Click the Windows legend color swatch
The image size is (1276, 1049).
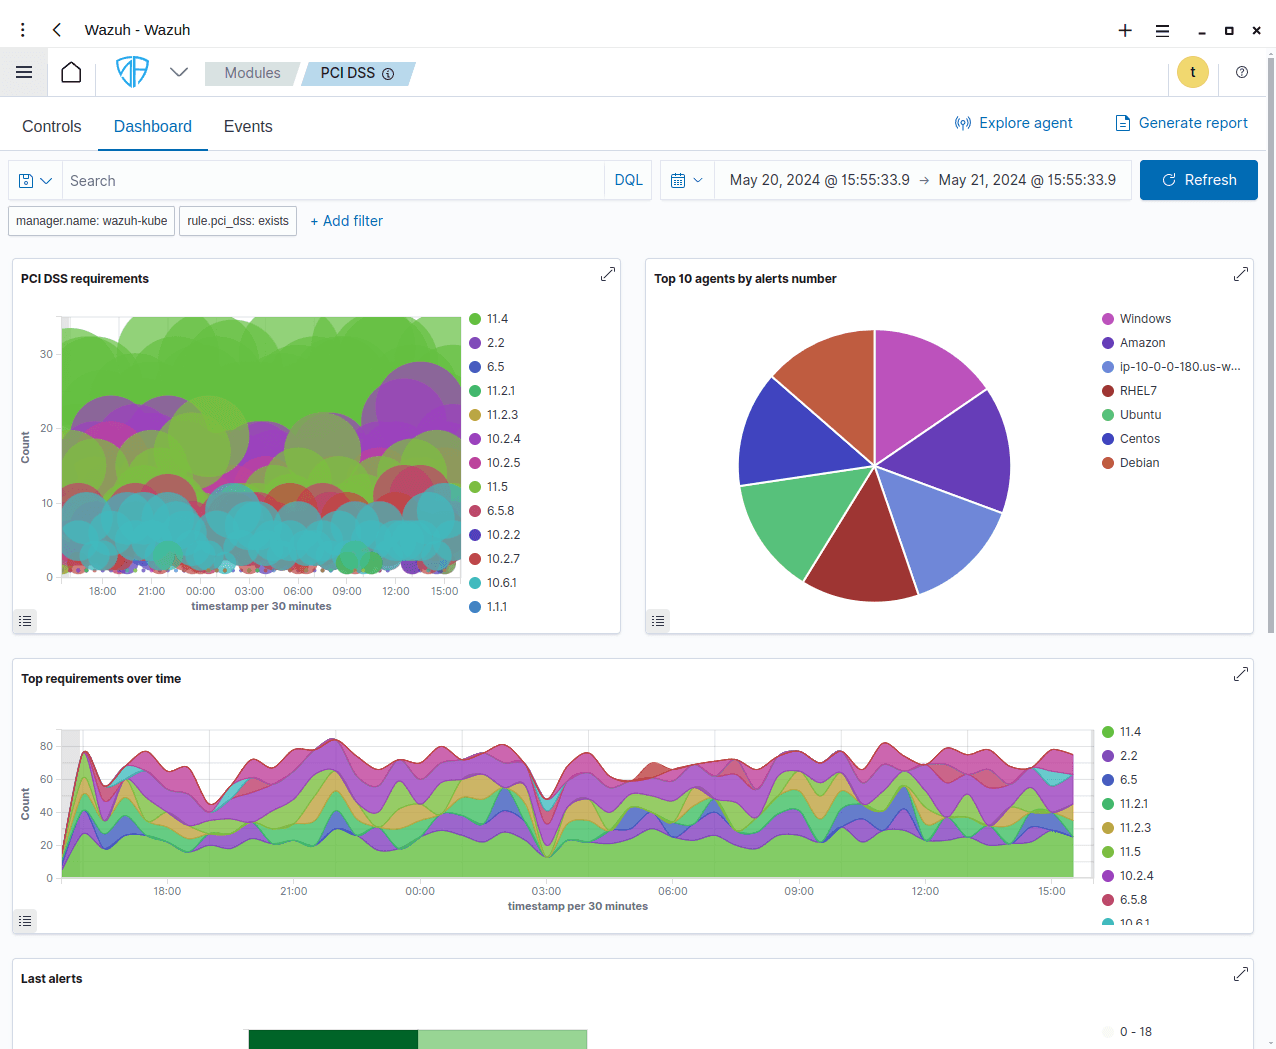[x=1108, y=319]
